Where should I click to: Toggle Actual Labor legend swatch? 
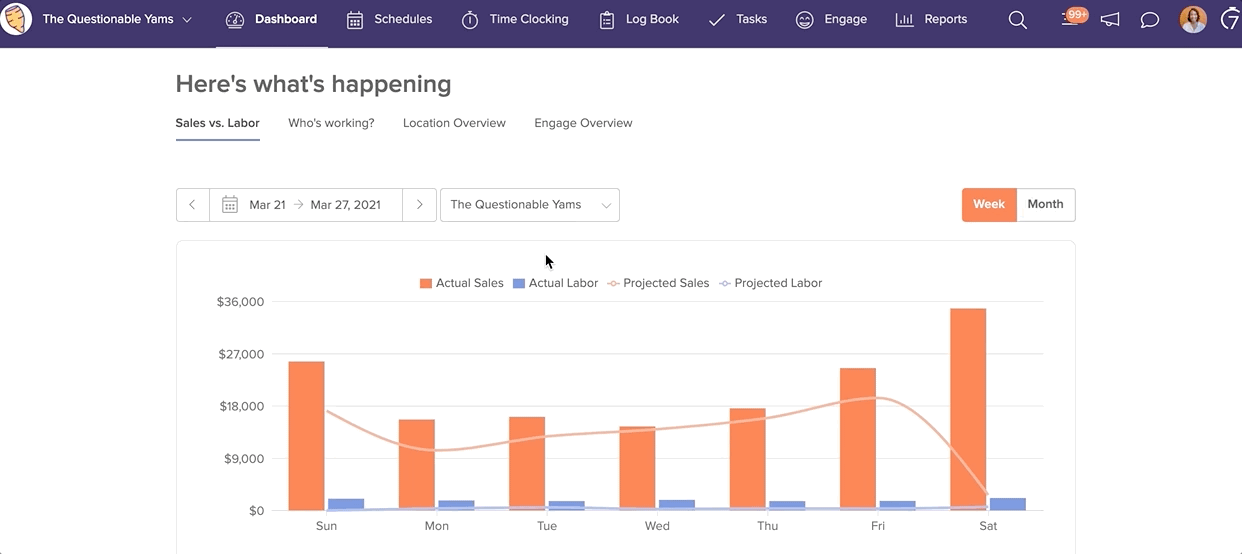519,283
